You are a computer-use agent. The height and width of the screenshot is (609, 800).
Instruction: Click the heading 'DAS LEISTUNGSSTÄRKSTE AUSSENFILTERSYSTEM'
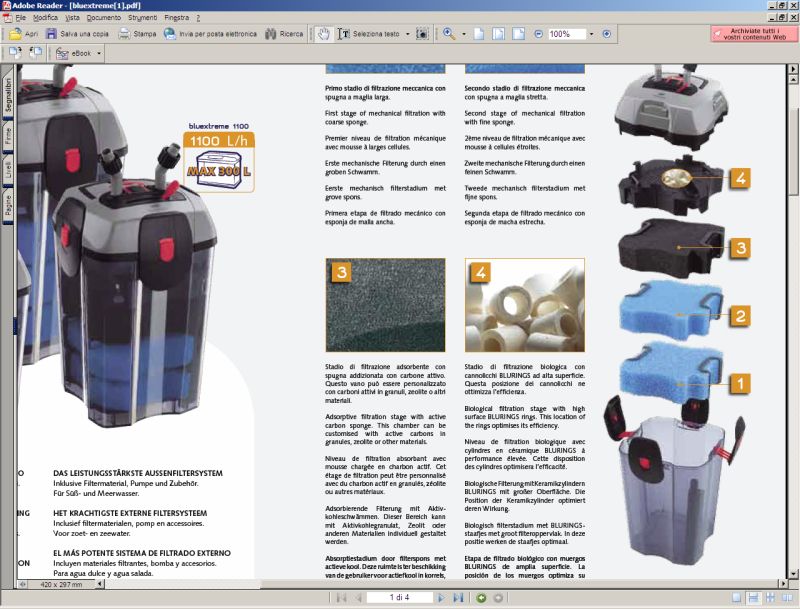(138, 473)
